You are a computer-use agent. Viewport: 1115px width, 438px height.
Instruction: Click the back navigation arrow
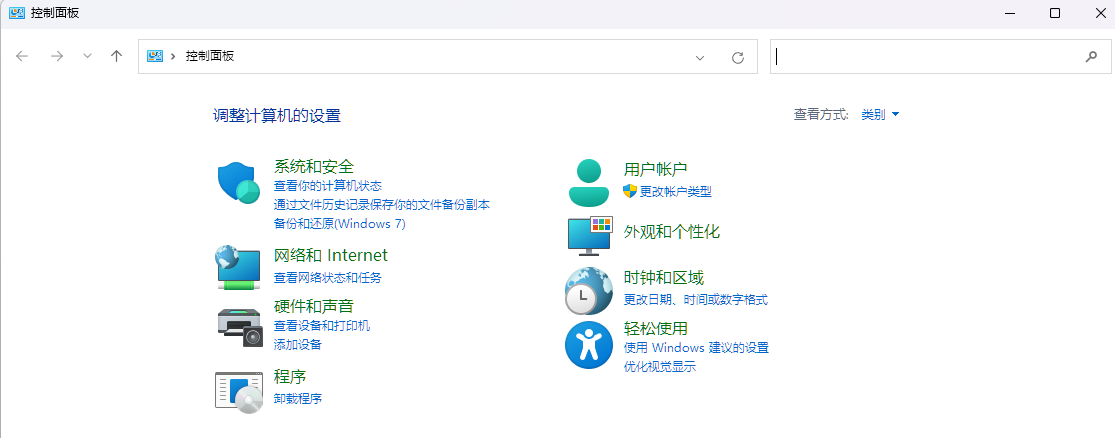(22, 56)
